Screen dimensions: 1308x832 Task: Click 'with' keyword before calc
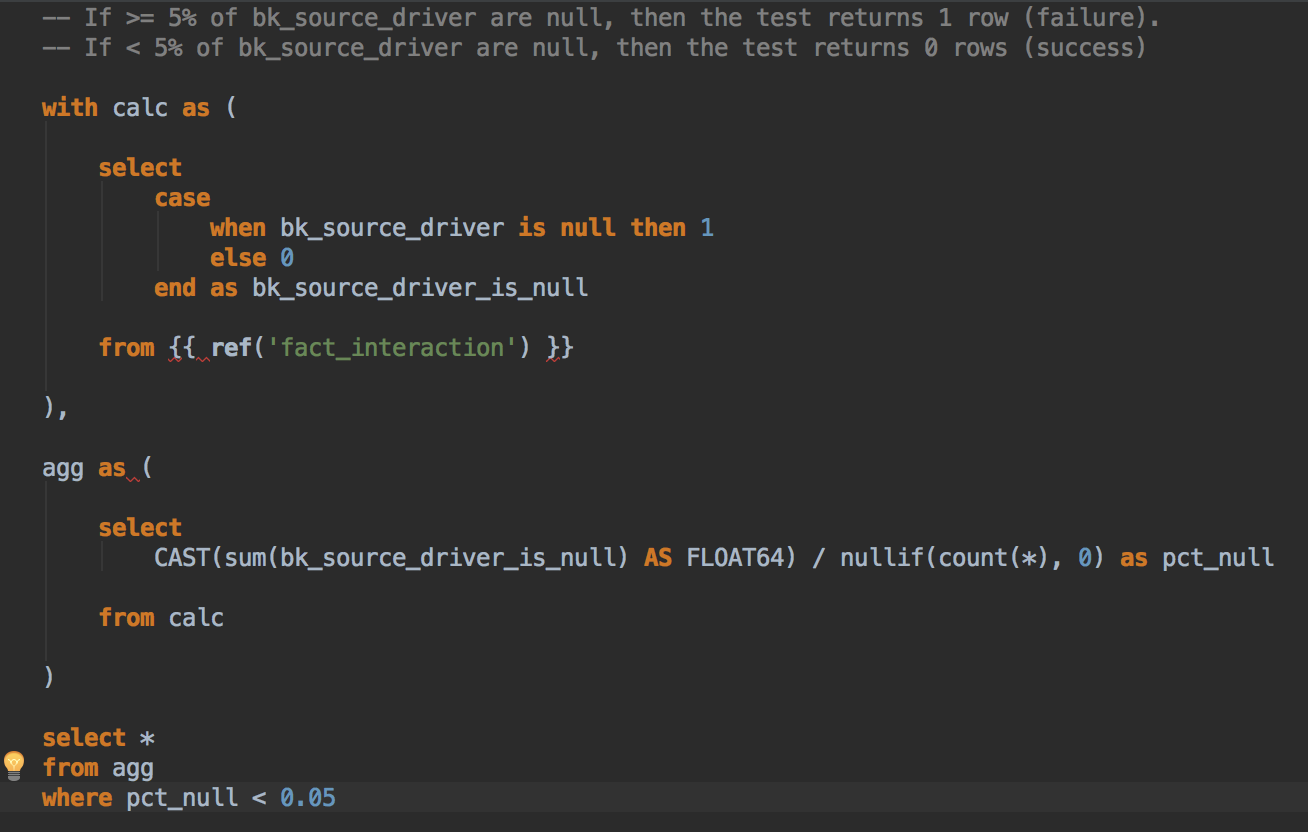point(70,108)
